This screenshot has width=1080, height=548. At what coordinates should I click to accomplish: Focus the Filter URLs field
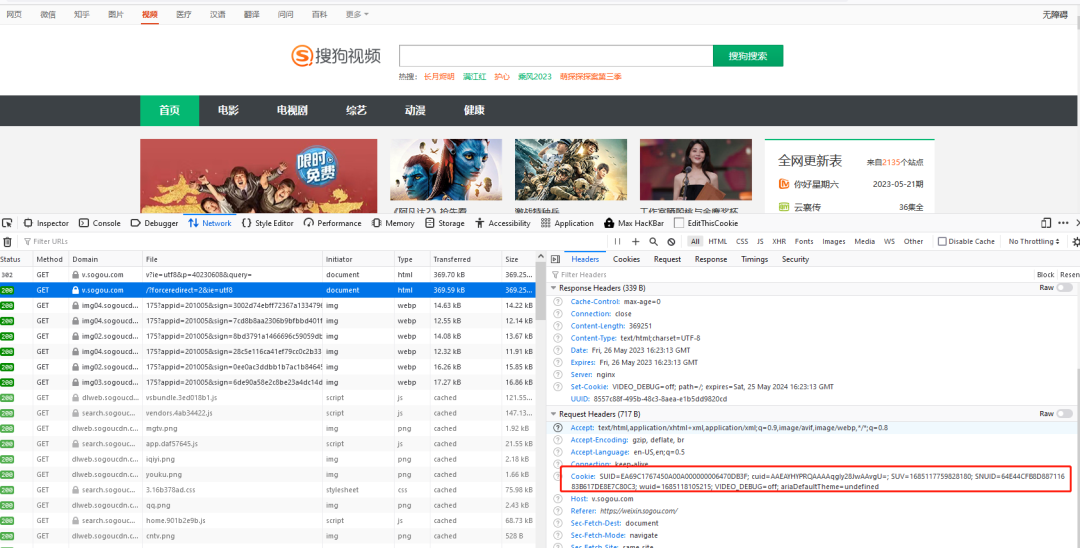(x=313, y=242)
